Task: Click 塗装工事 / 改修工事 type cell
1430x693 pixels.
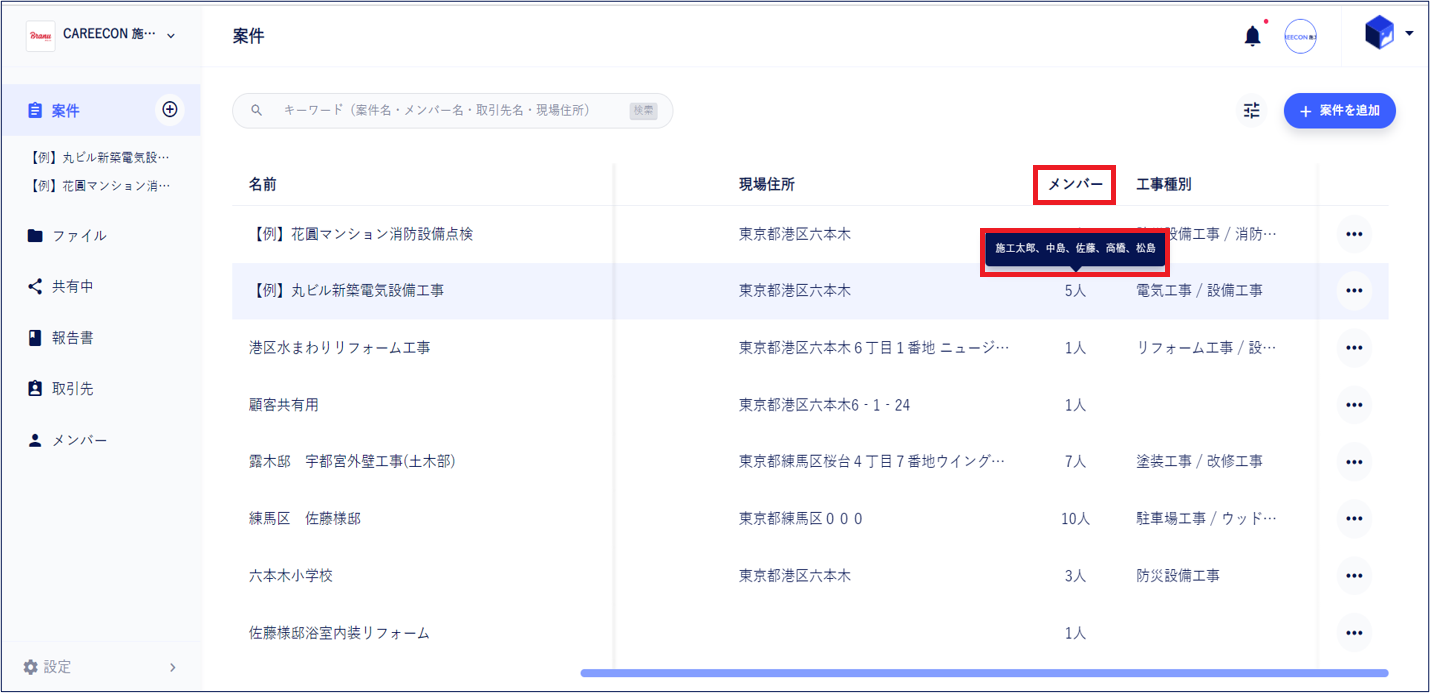Action: [x=1200, y=462]
